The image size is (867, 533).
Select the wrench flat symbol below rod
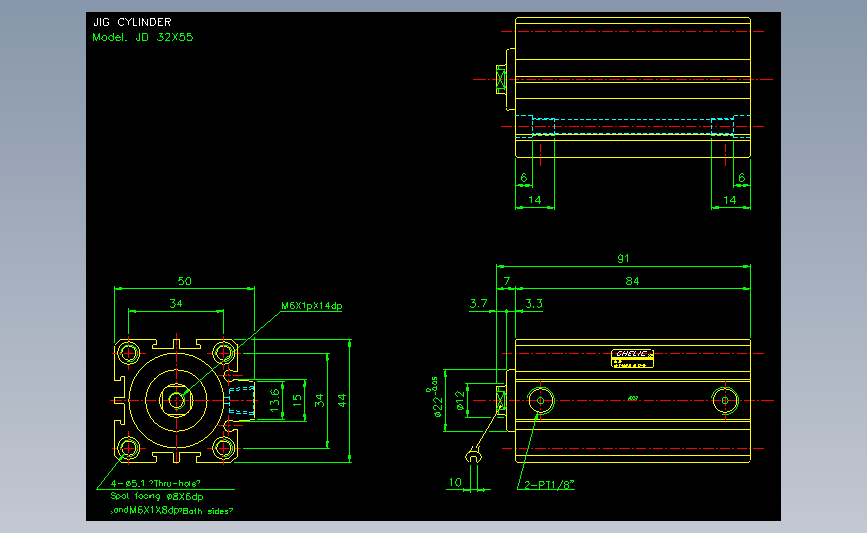[x=473, y=456]
